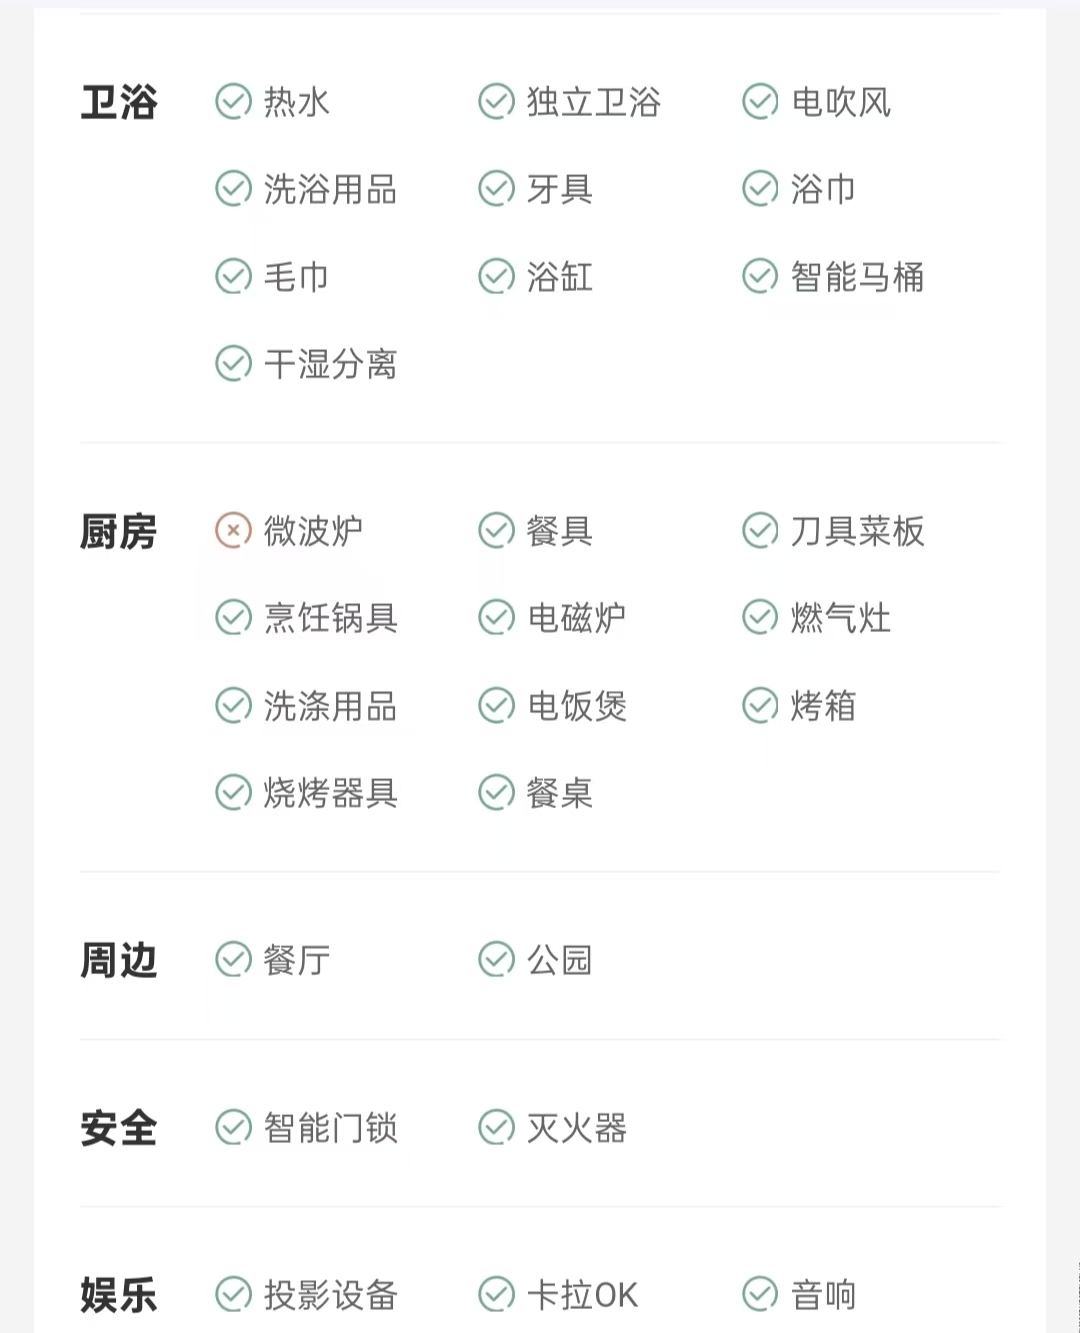The width and height of the screenshot is (1080, 1333).
Task: Click the 智能门锁 amenity text
Action: click(331, 1128)
